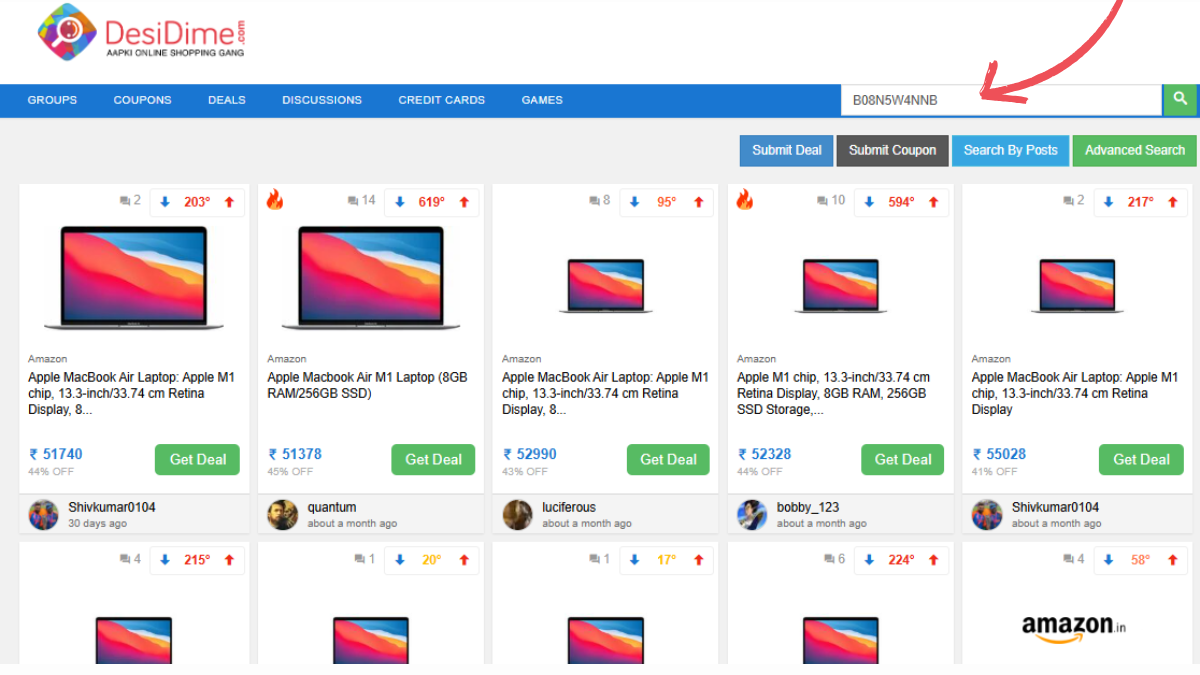This screenshot has height=675, width=1200.
Task: Open Search By Posts
Action: pos(1010,150)
